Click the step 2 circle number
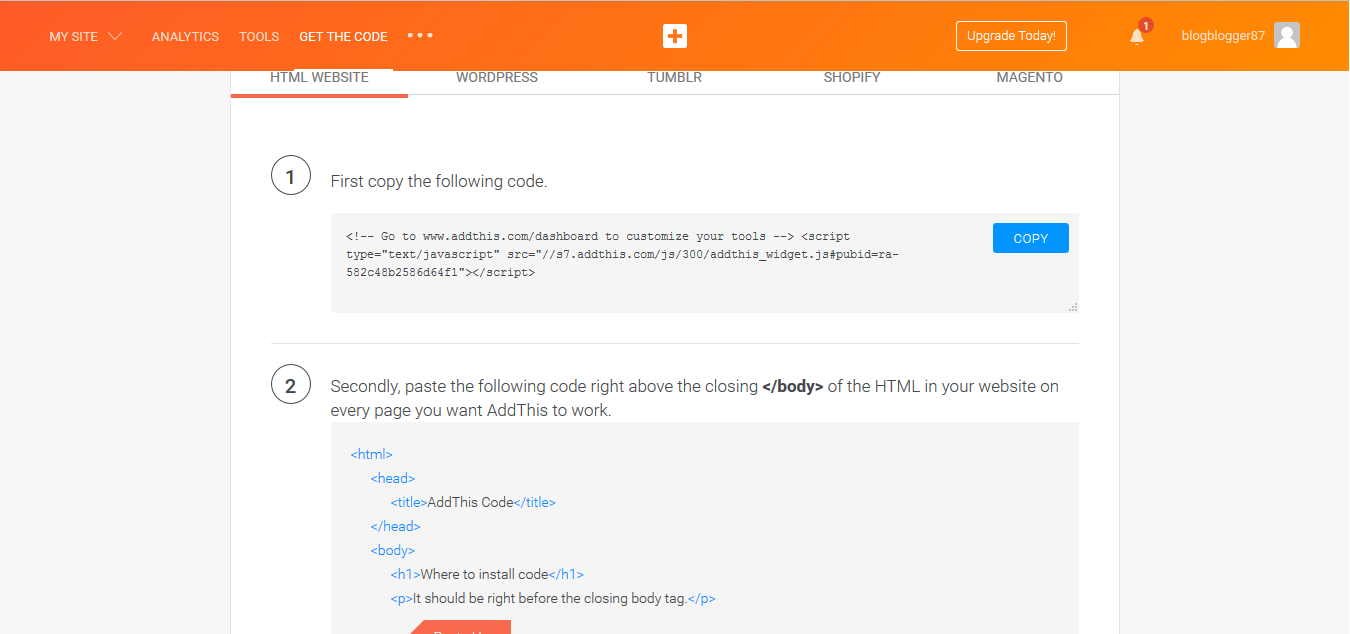1350x634 pixels. point(291,385)
